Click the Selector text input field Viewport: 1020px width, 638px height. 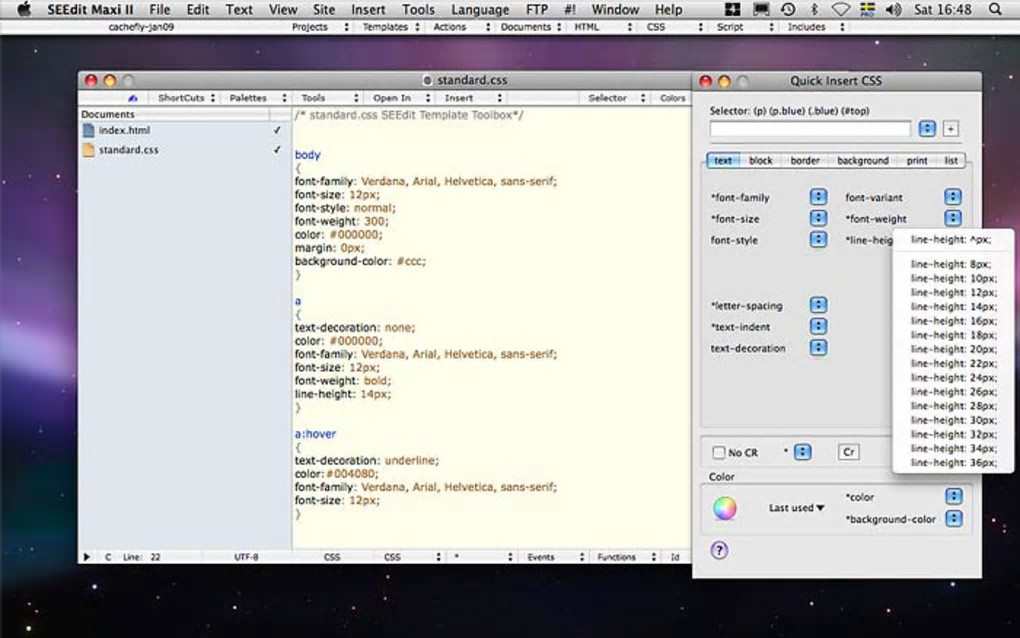(810, 129)
